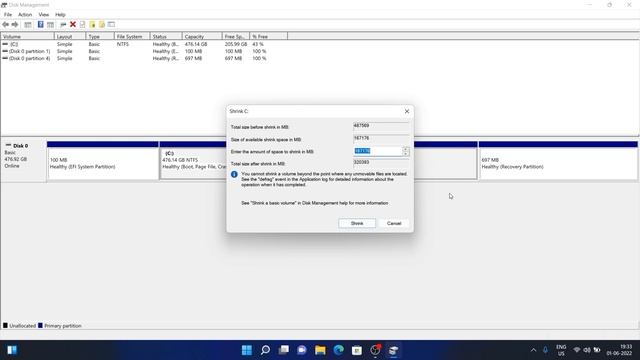Expand the hidden system tray icons chevron
The image size is (640, 360).
(x=533, y=350)
